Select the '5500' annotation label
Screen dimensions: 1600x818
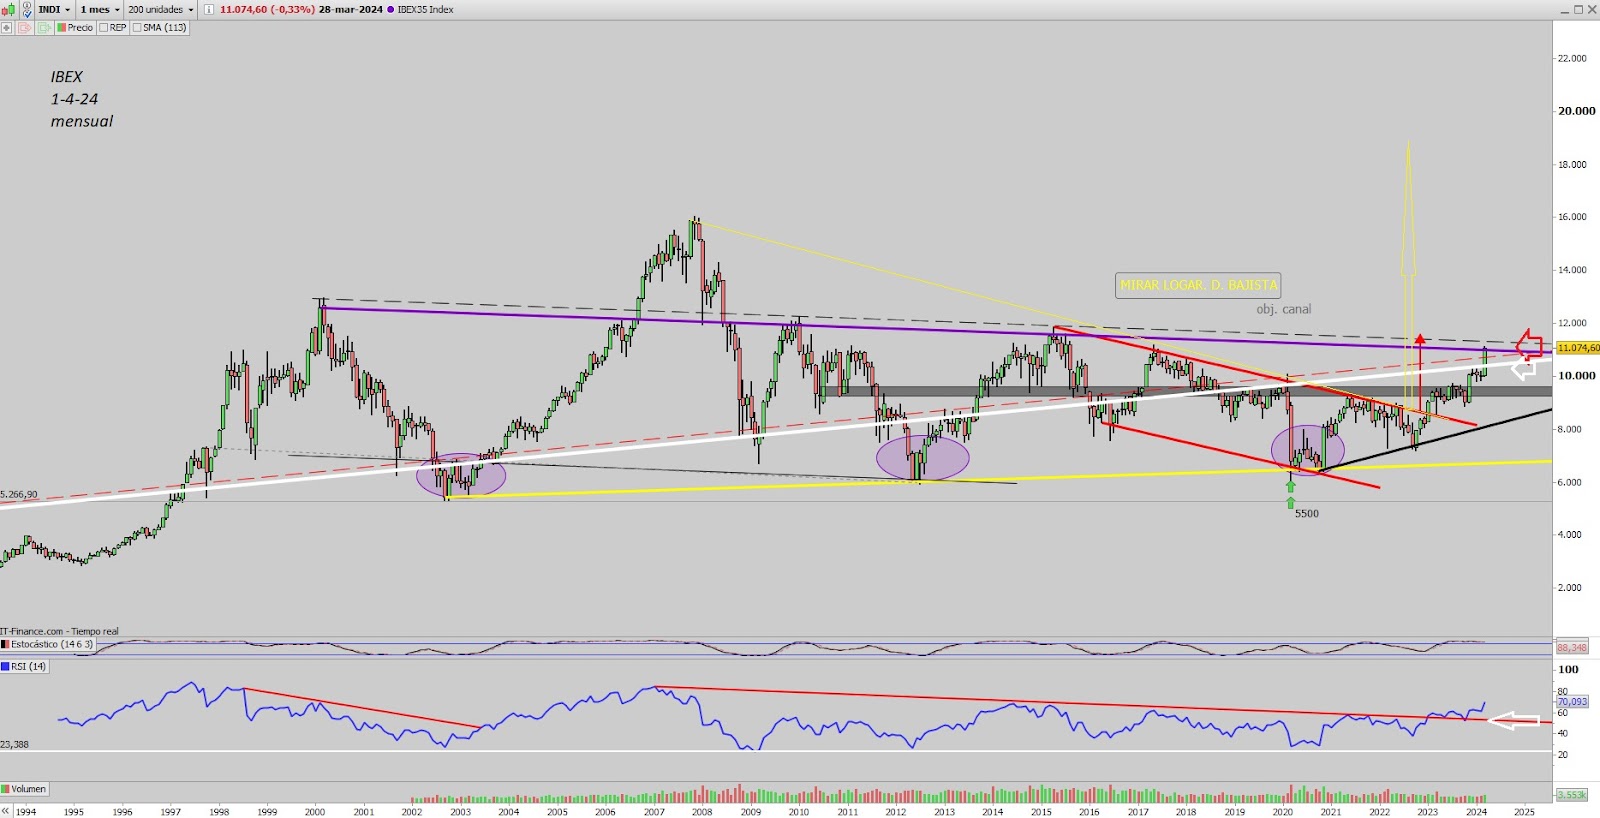tap(1306, 513)
